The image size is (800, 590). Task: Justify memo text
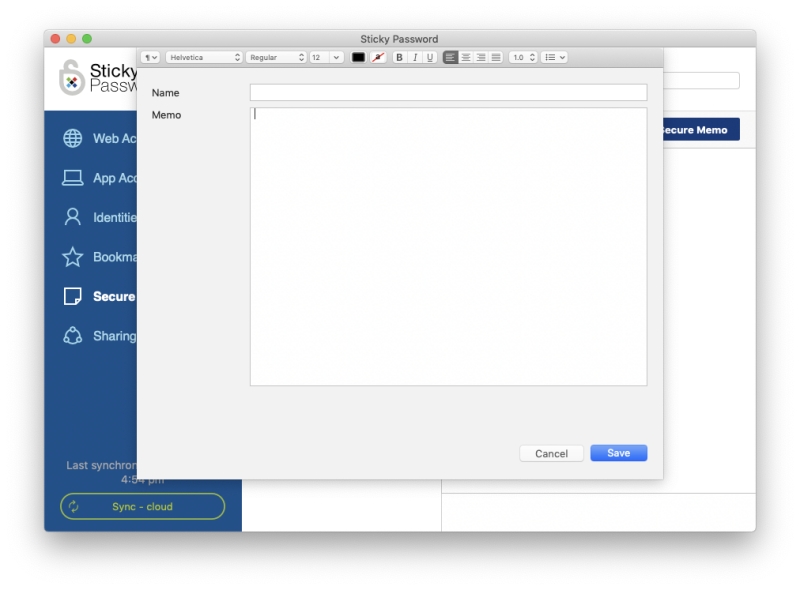click(x=496, y=58)
